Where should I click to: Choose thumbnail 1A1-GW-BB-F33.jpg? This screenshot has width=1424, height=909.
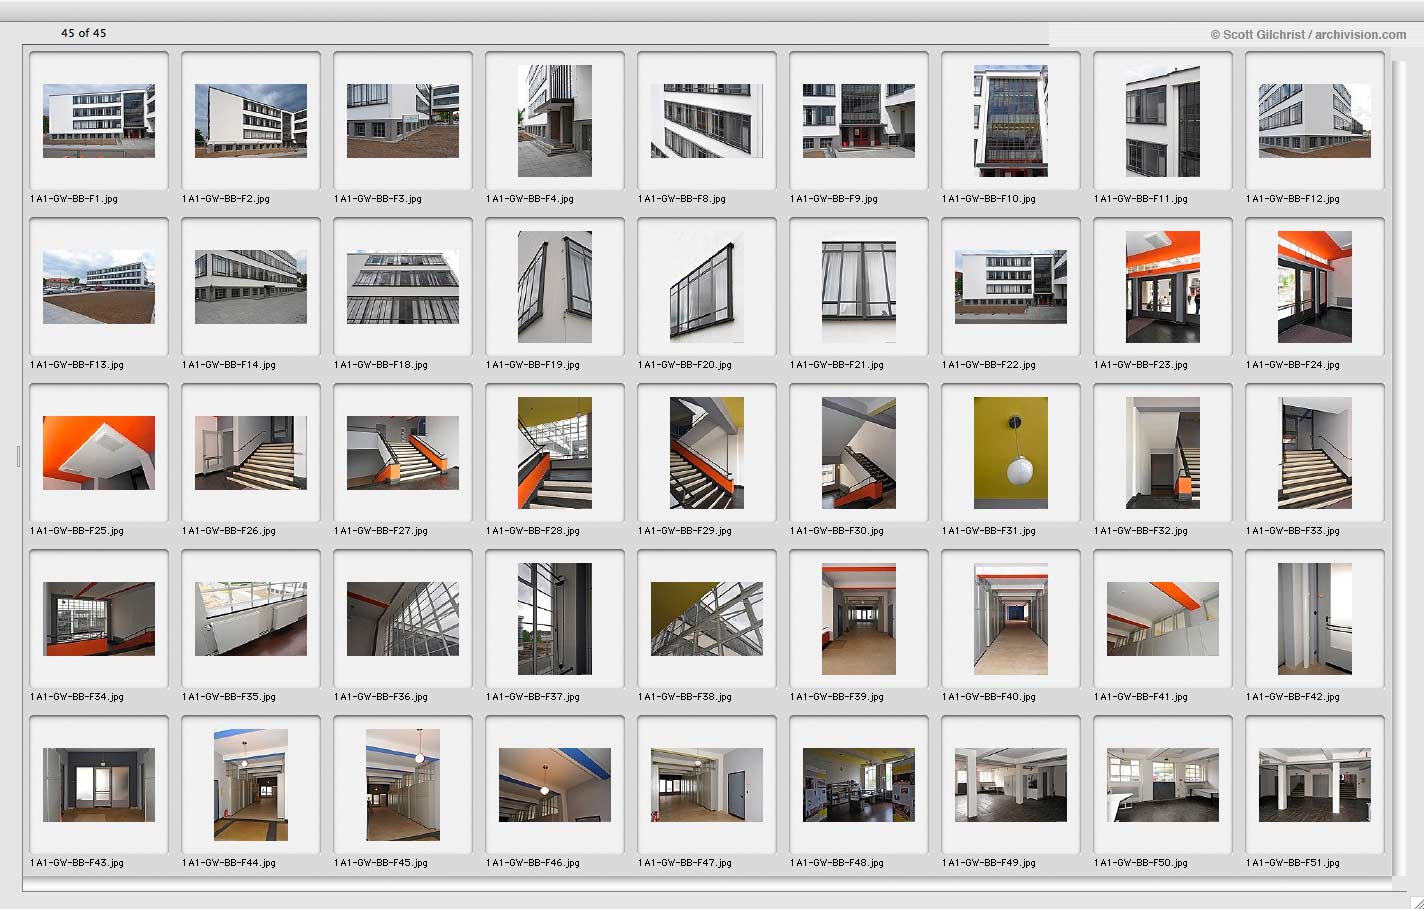click(x=1315, y=453)
